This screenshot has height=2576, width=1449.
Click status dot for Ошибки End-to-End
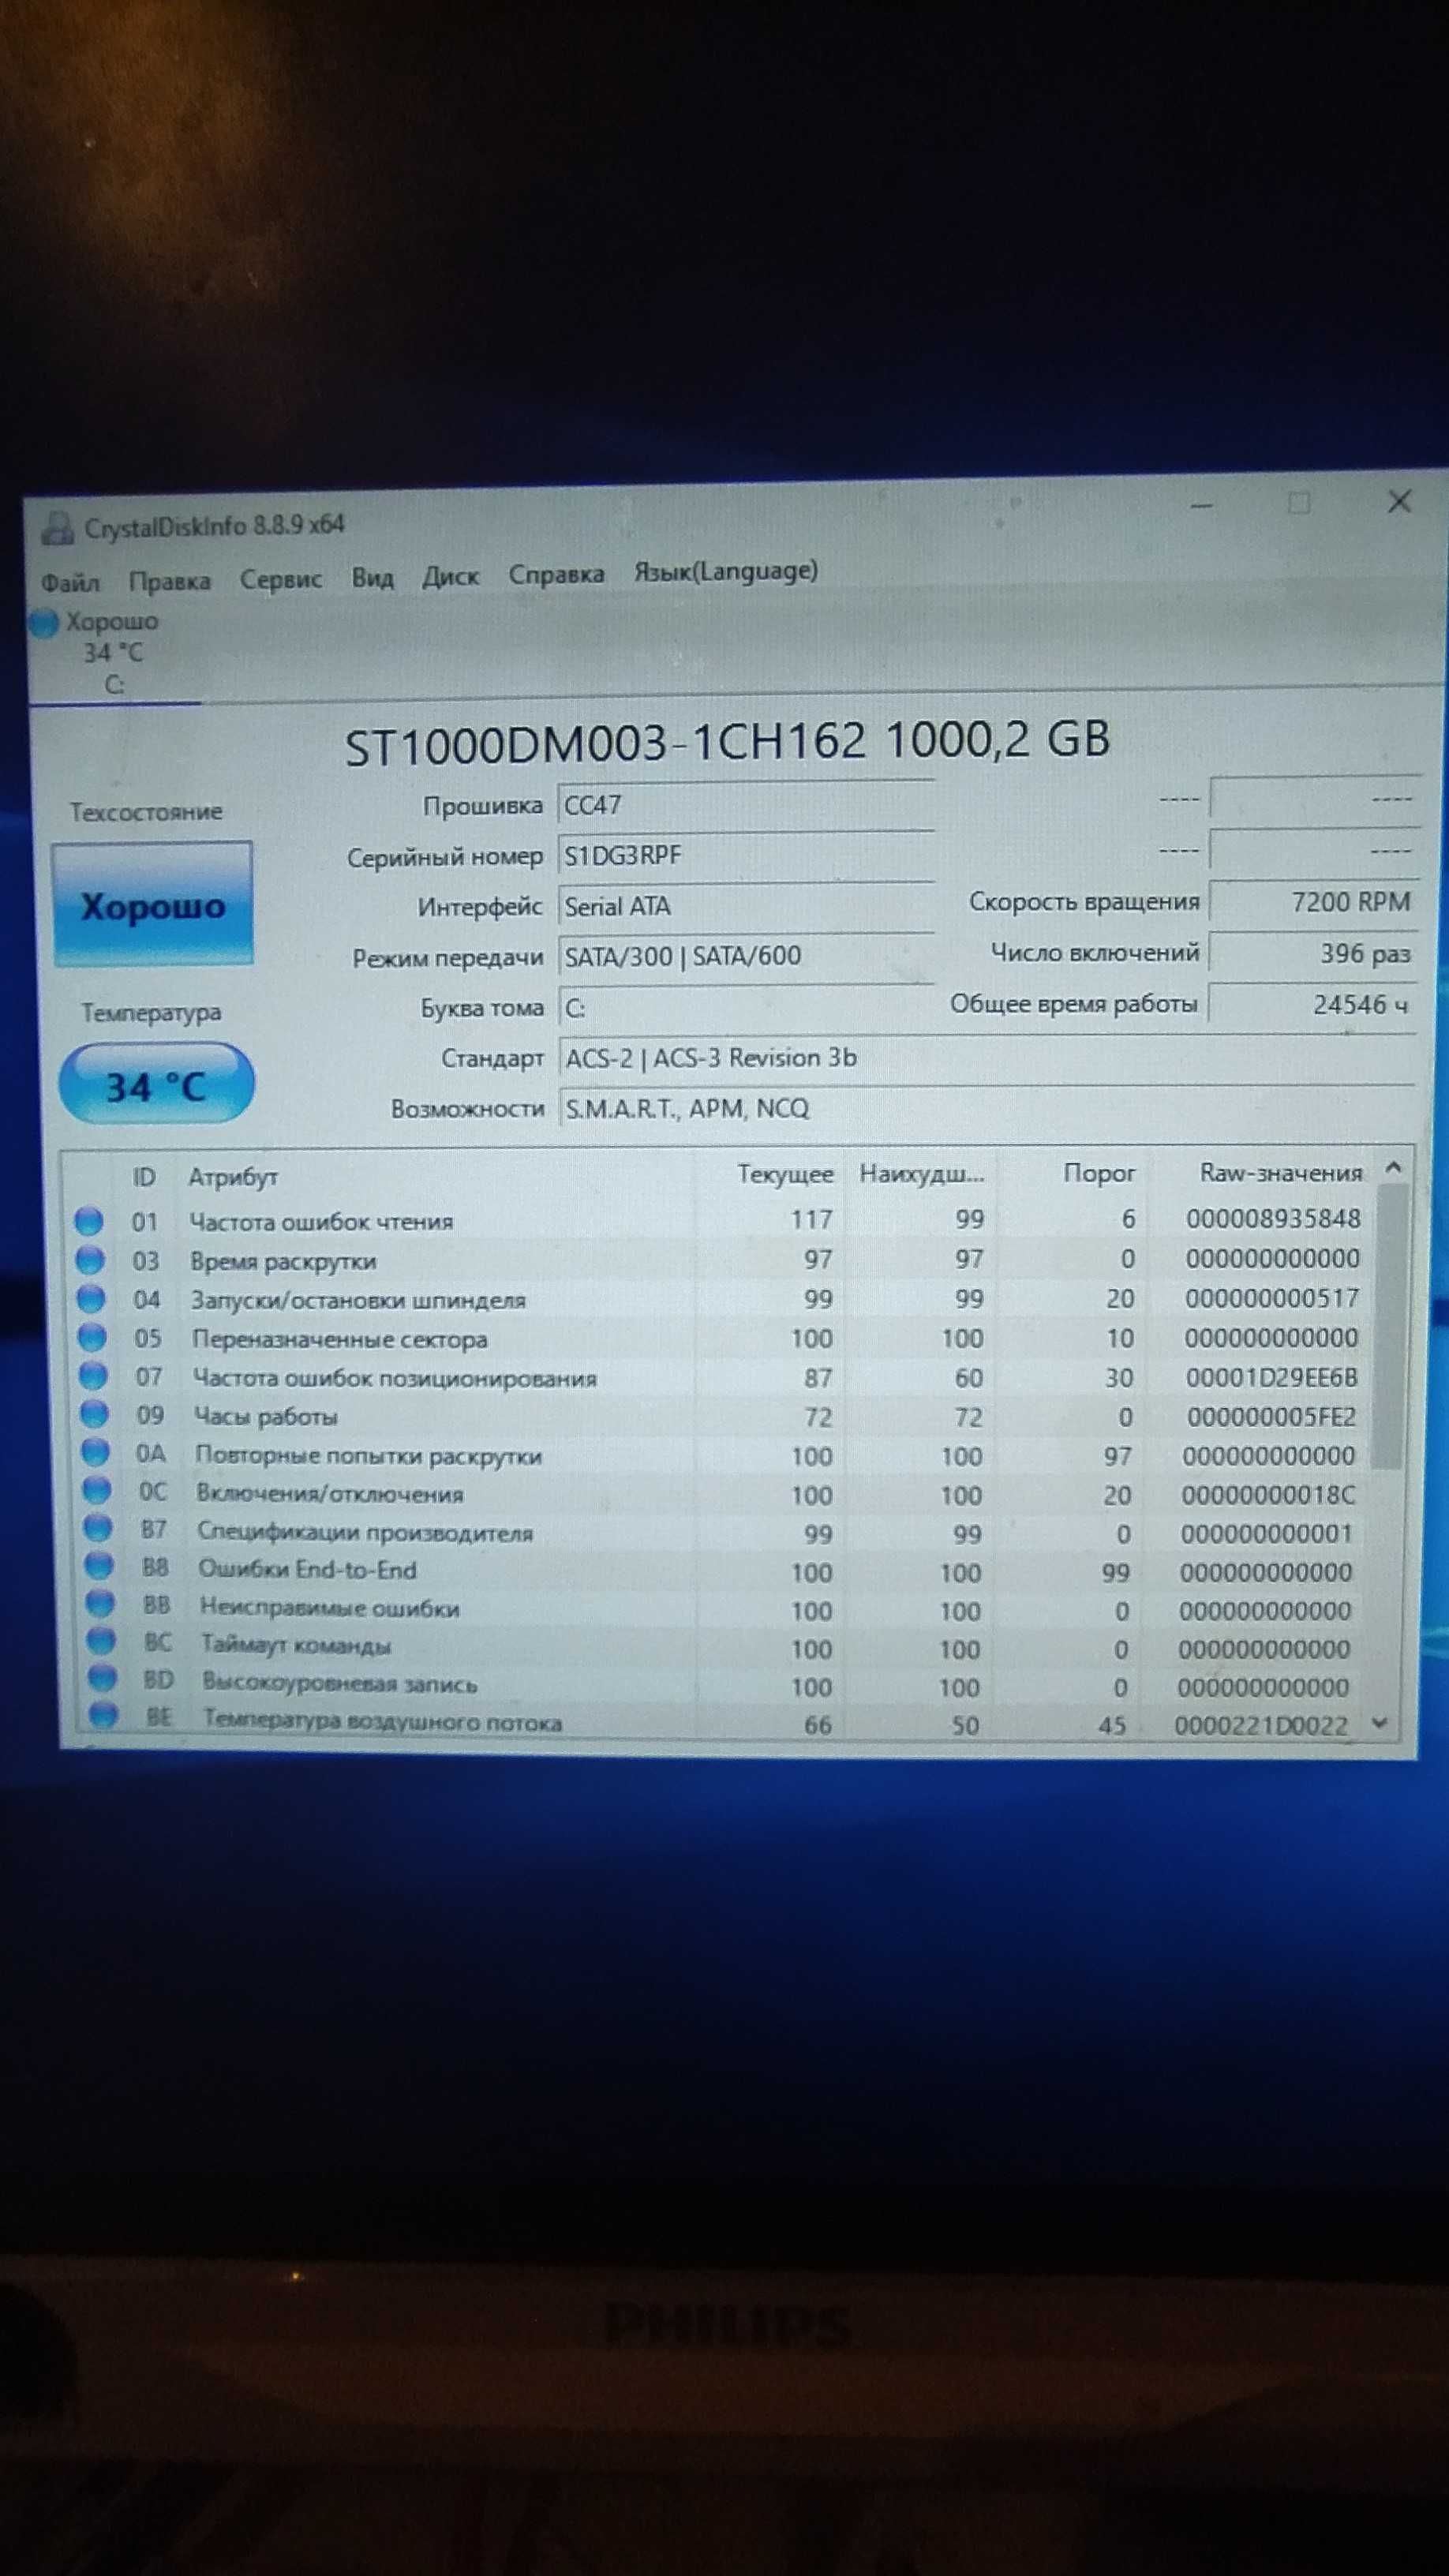(x=98, y=1566)
